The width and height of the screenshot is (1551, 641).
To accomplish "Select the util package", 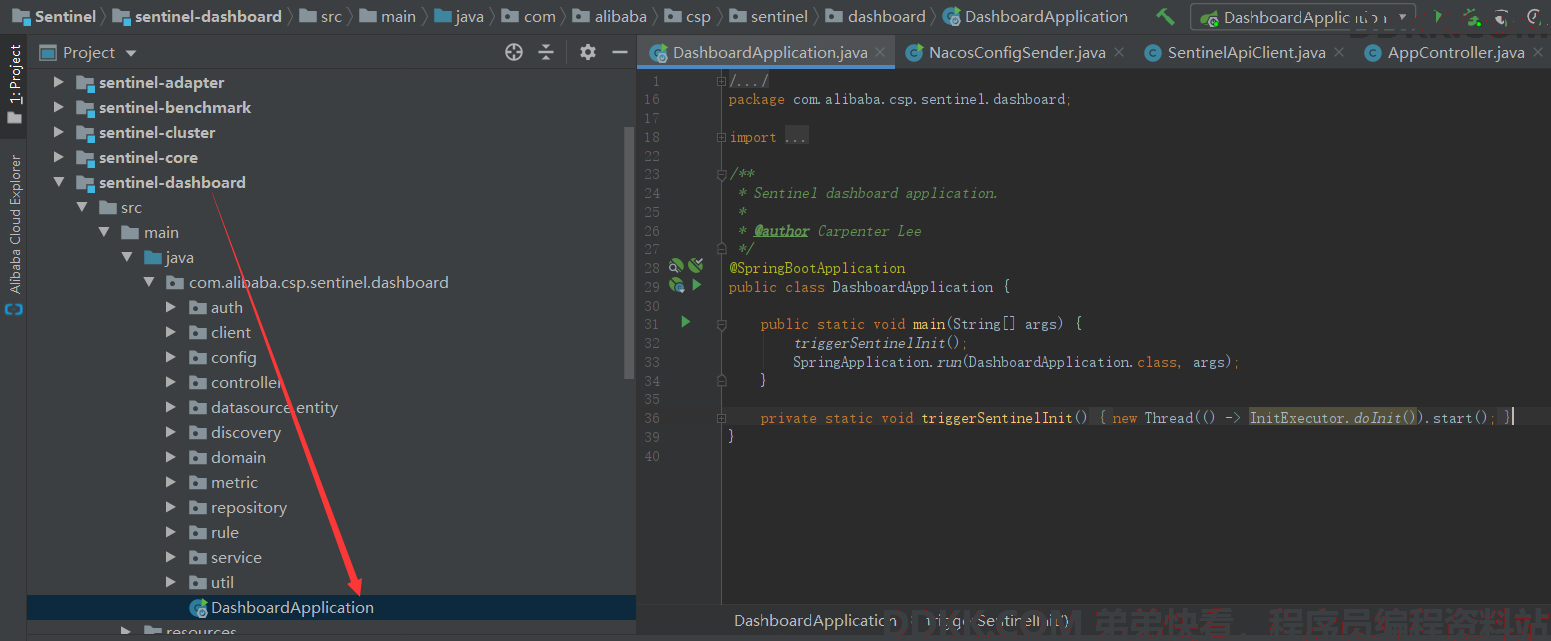I will coord(222,582).
